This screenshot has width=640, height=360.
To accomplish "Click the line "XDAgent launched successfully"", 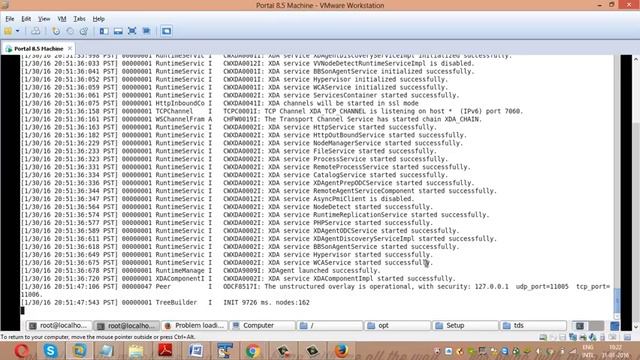I will pyautogui.click(x=200, y=270).
